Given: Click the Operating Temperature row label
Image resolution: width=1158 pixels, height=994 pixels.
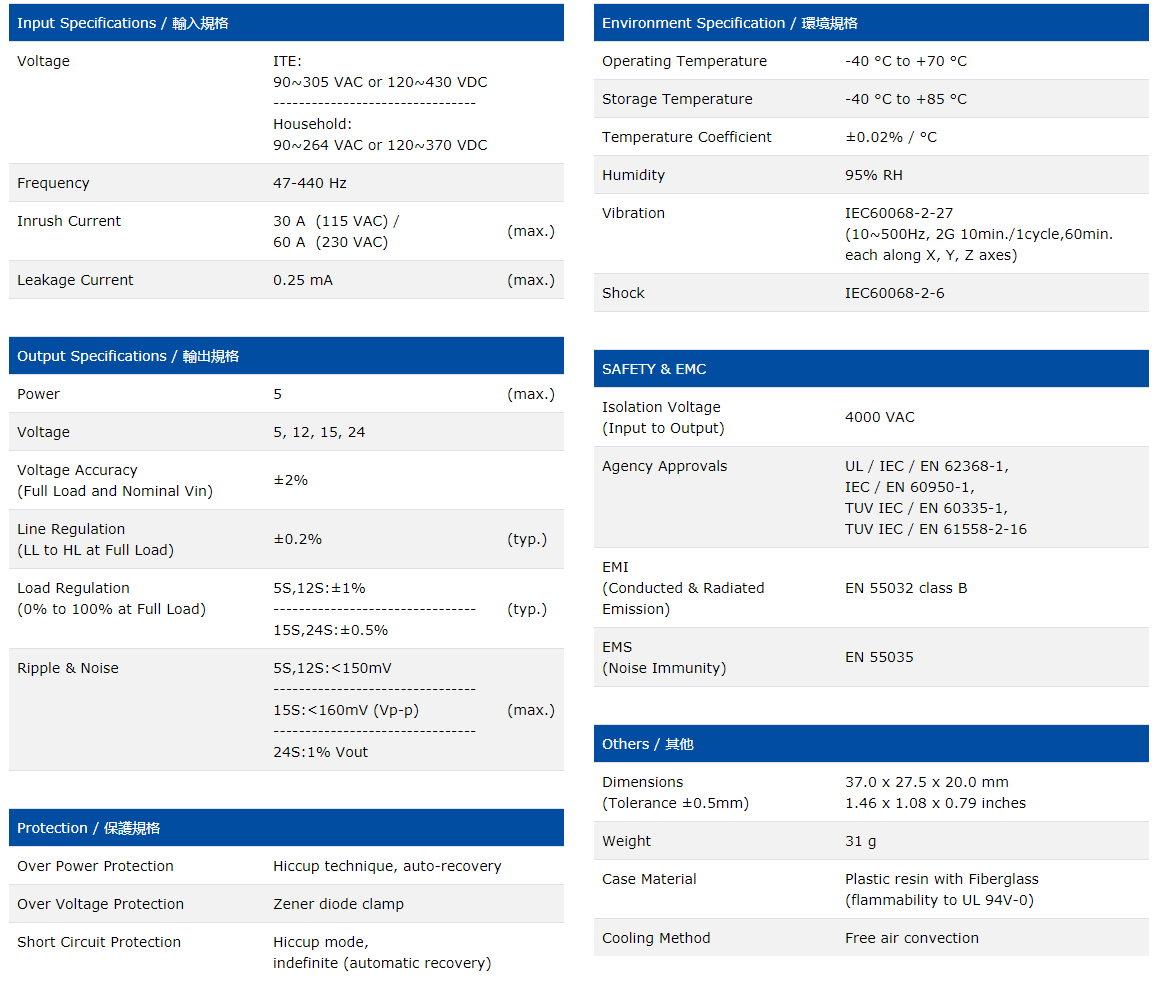Looking at the screenshot, I should click(684, 61).
